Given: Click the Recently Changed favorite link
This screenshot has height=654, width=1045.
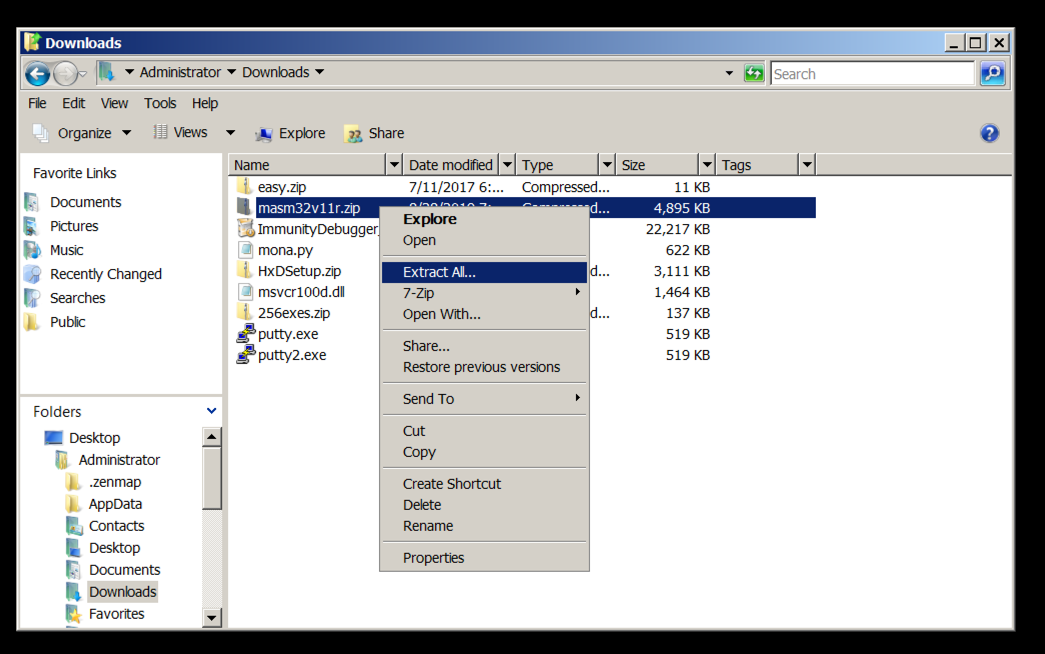Looking at the screenshot, I should click(105, 274).
